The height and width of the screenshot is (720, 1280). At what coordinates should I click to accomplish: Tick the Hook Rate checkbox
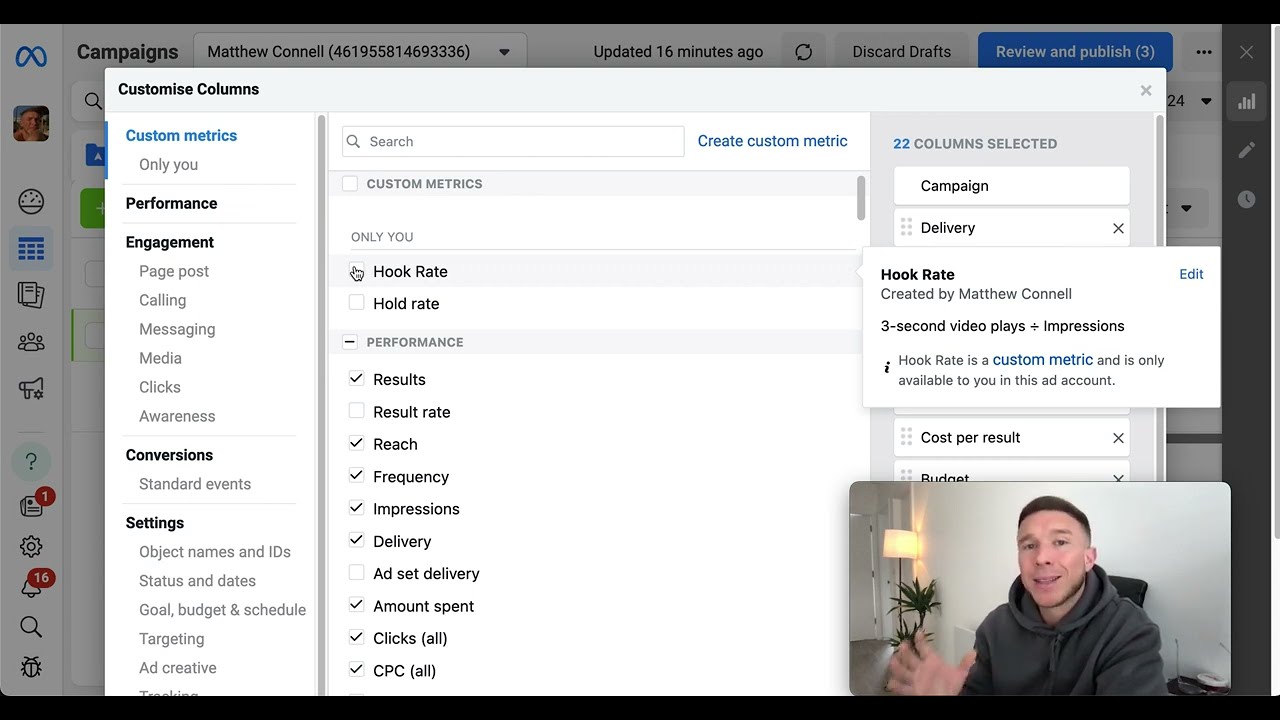[x=356, y=271]
